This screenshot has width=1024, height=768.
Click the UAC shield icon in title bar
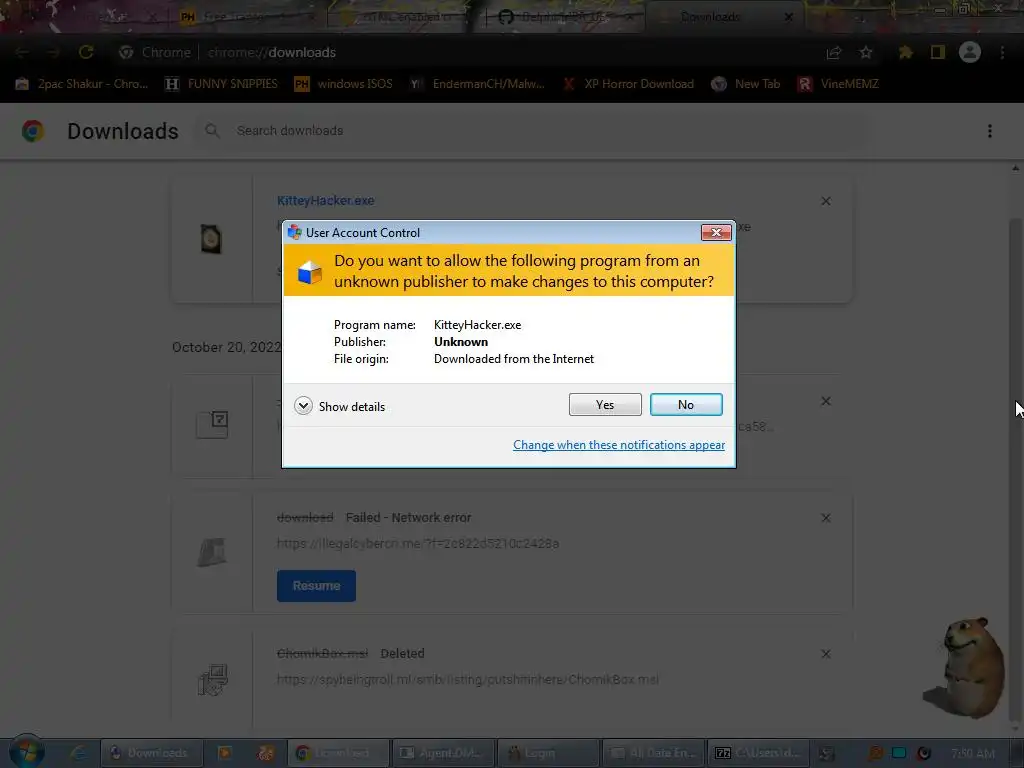click(295, 232)
